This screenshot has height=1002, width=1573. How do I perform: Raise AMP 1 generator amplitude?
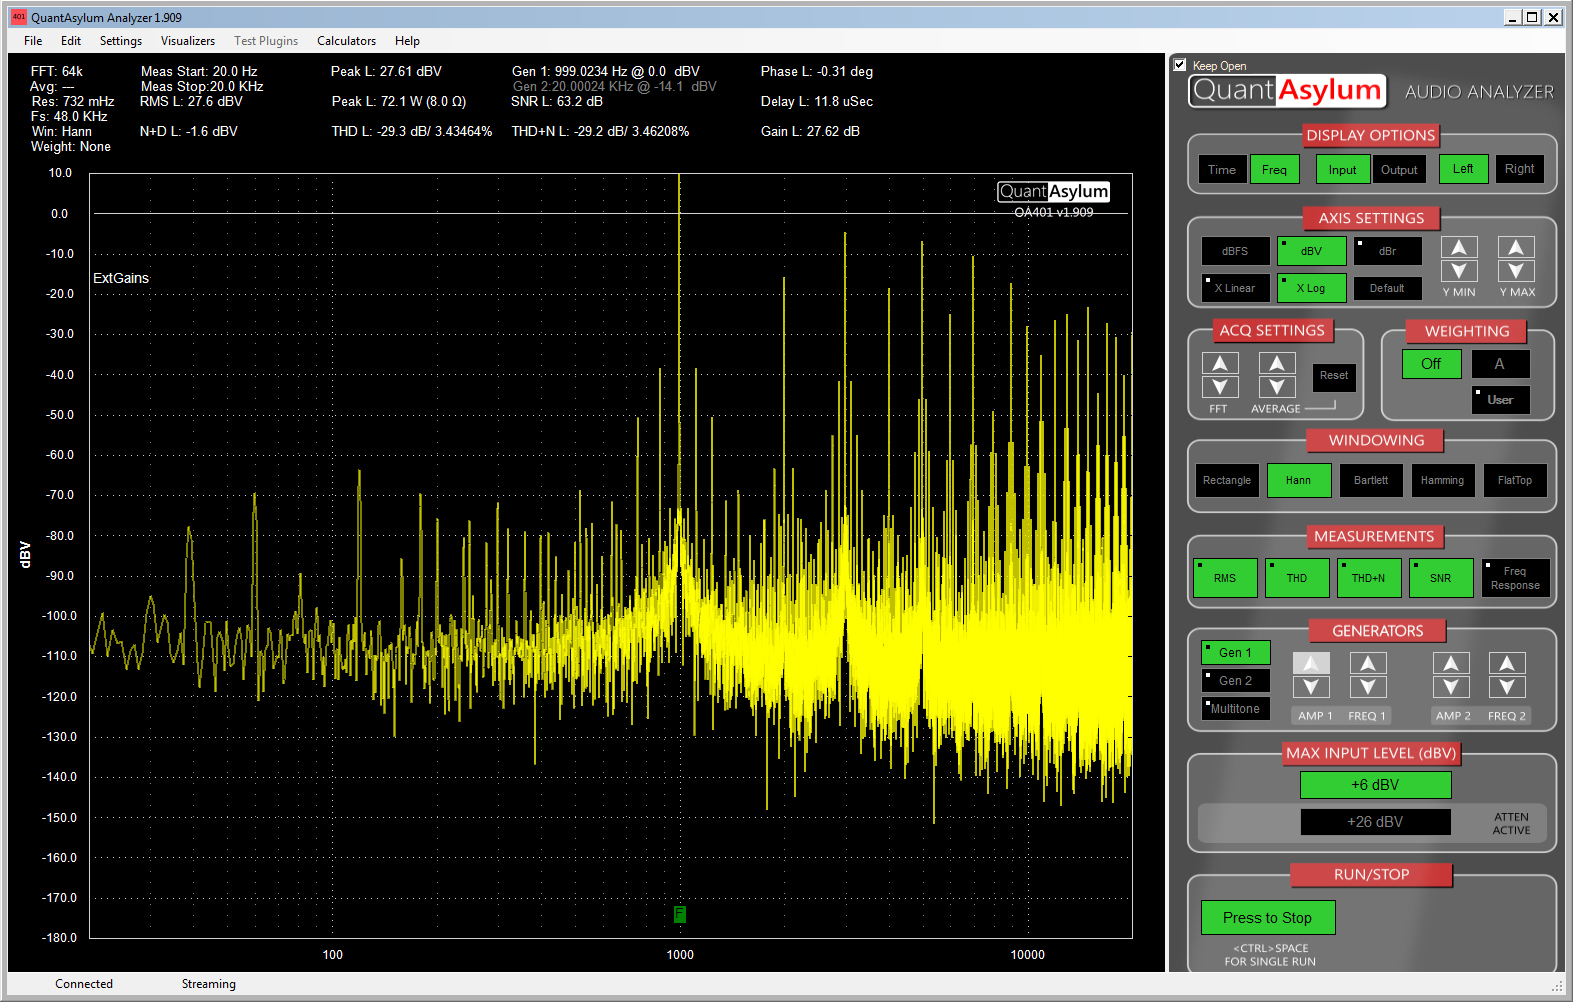pyautogui.click(x=1311, y=663)
